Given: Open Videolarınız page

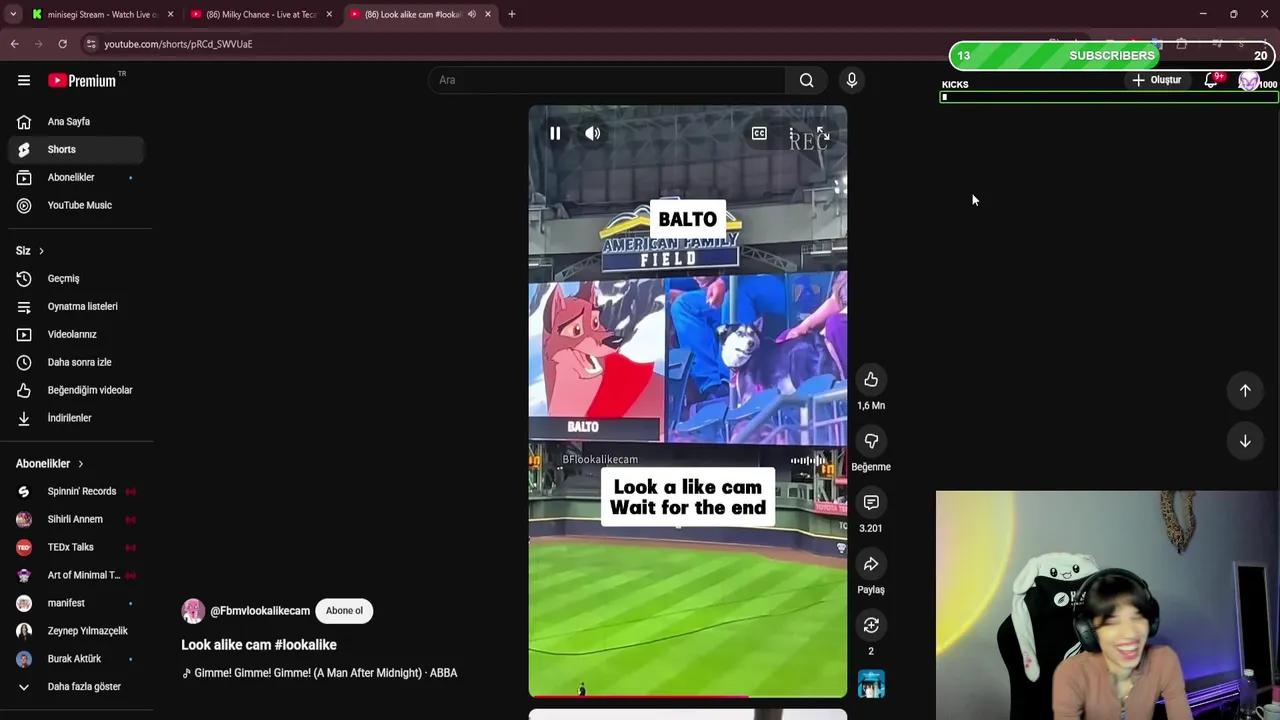Looking at the screenshot, I should (x=76, y=334).
